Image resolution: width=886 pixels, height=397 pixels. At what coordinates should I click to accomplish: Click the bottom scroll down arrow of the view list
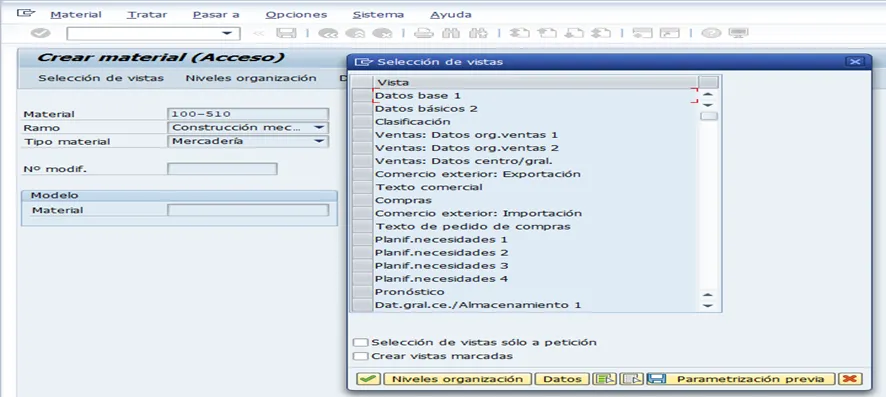pos(708,306)
